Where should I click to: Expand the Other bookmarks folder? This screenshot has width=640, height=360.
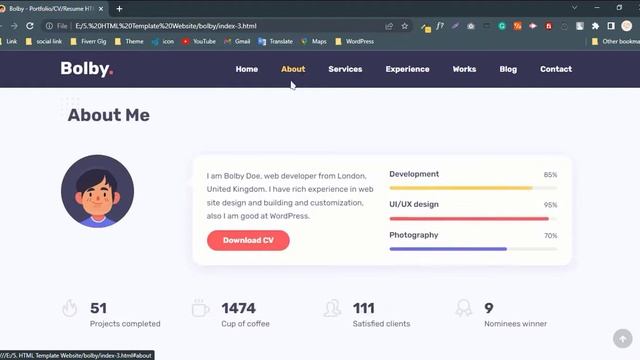click(x=616, y=41)
